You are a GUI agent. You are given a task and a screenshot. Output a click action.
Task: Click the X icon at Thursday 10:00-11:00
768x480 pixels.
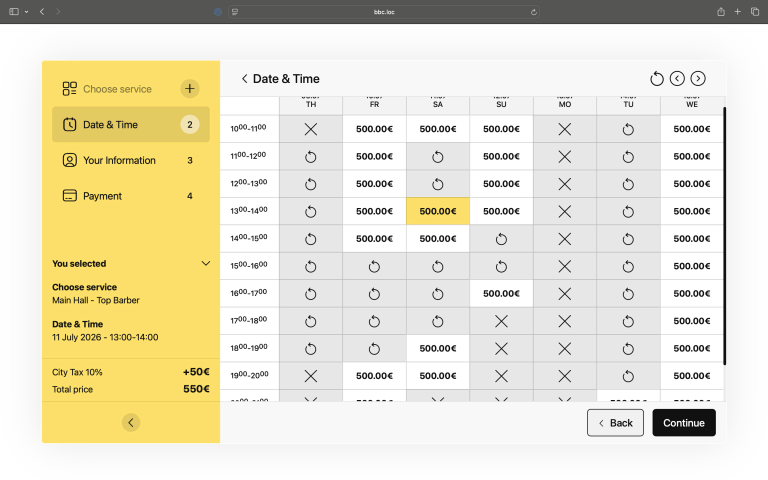pos(311,129)
